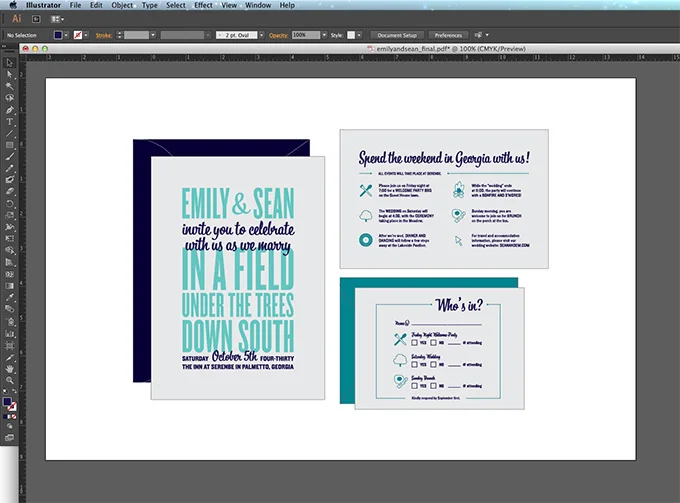This screenshot has width=680, height=503.
Task: Expand the stroke weight dropdown
Action: point(153,35)
